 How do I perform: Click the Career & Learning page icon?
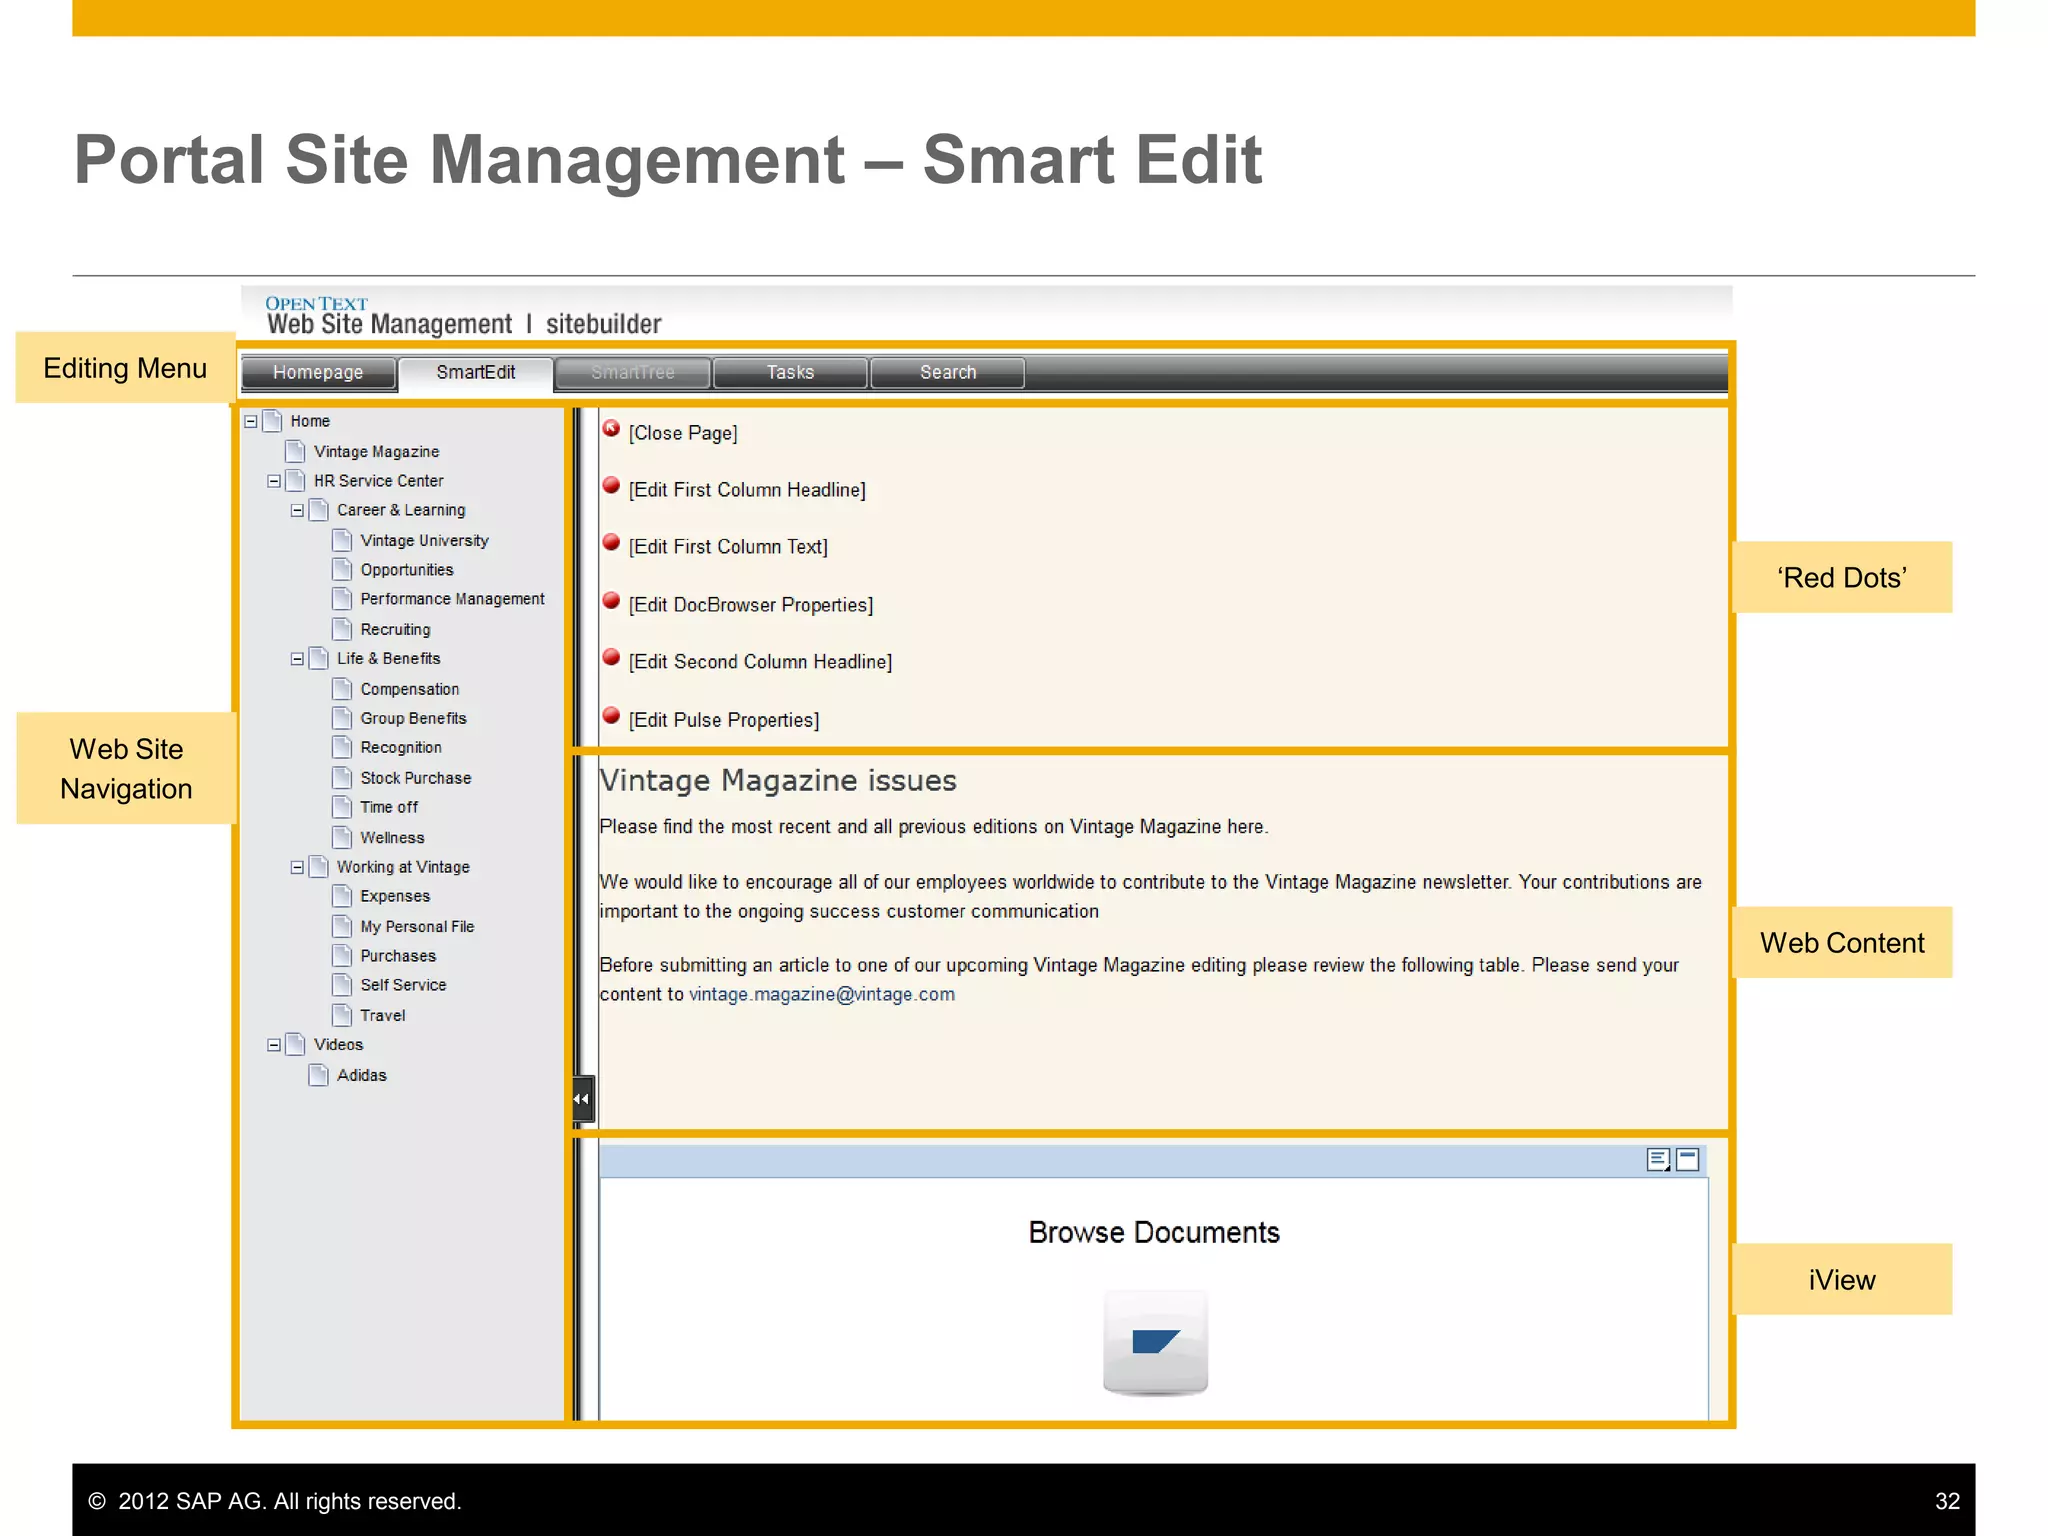(319, 510)
